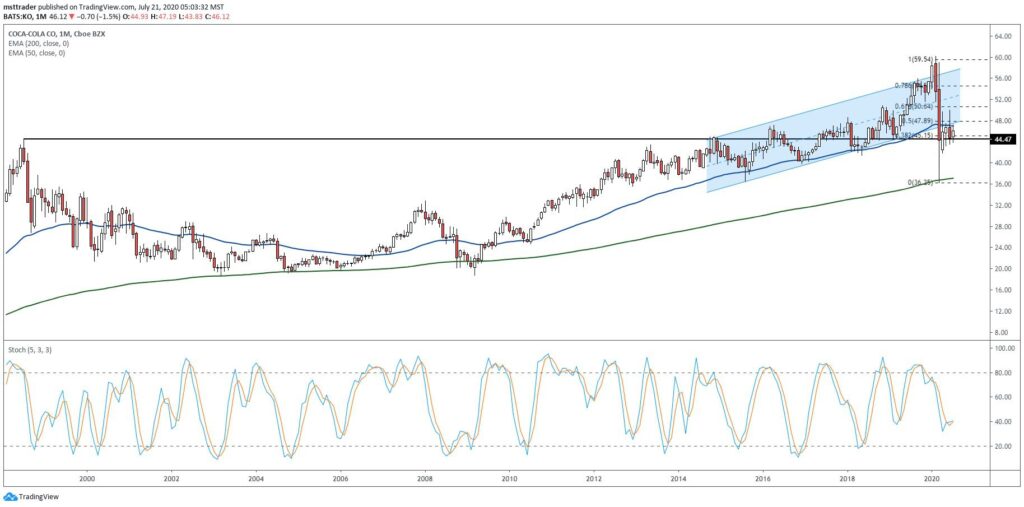
Task: Click 100.00 on the Stochastic axis
Action: pos(1003,350)
